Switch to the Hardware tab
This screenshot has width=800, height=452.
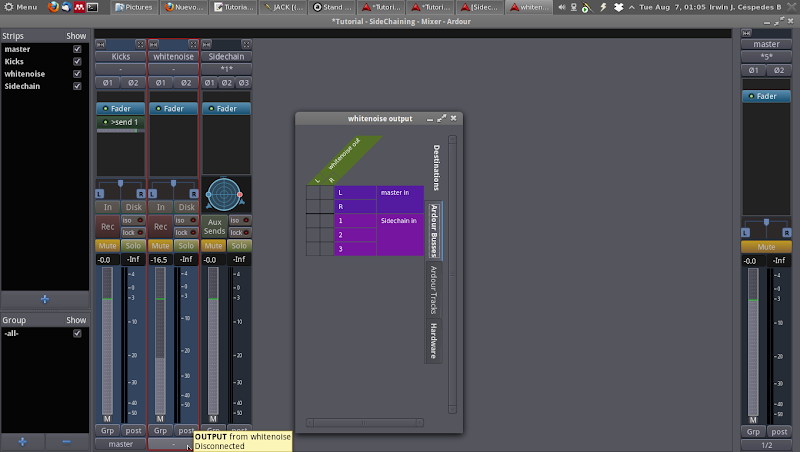(434, 341)
